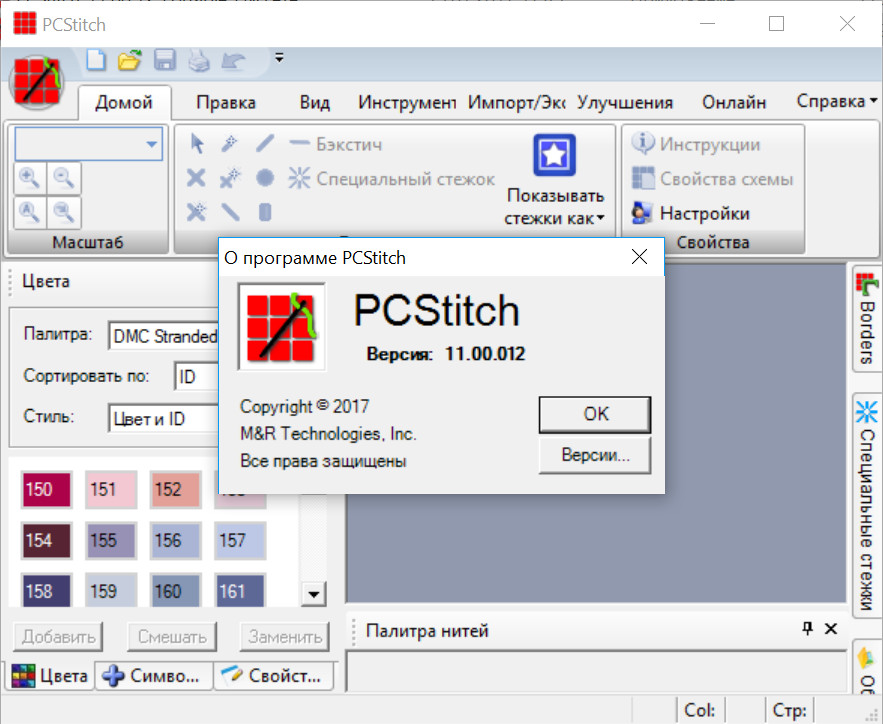The width and height of the screenshot is (883, 724).
Task: Click the Save diskette icon
Action: pyautogui.click(x=165, y=60)
